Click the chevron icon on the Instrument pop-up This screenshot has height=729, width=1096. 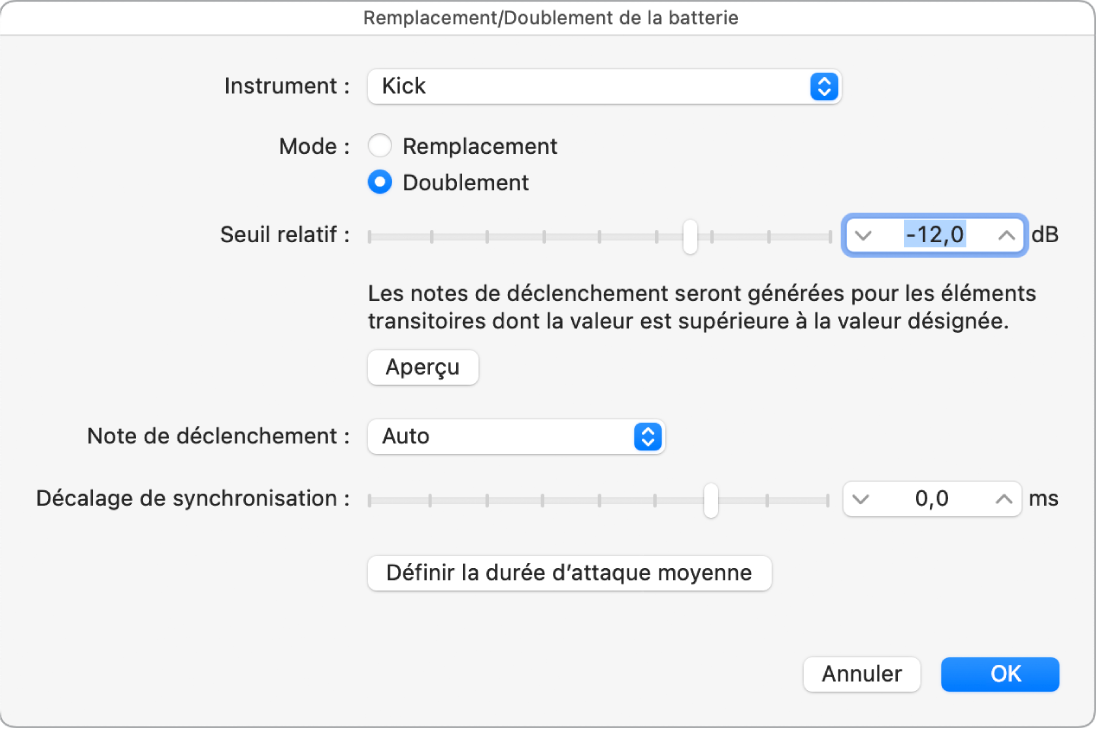coord(823,86)
